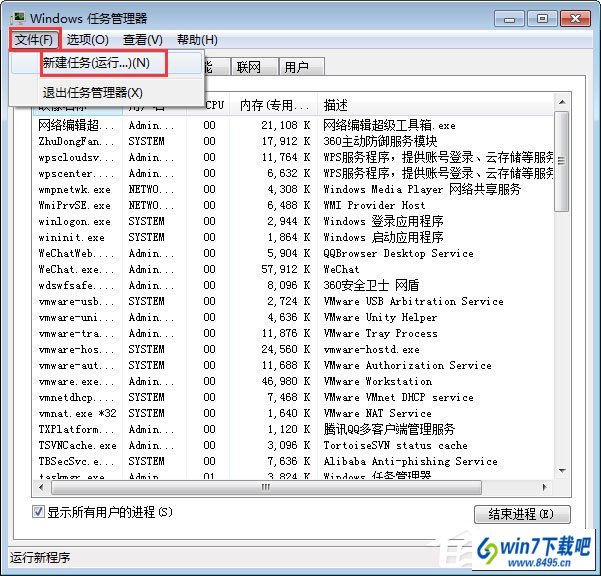The height and width of the screenshot is (576, 601).
Task: Select the wpscloudsv... process row
Action: tap(293, 158)
